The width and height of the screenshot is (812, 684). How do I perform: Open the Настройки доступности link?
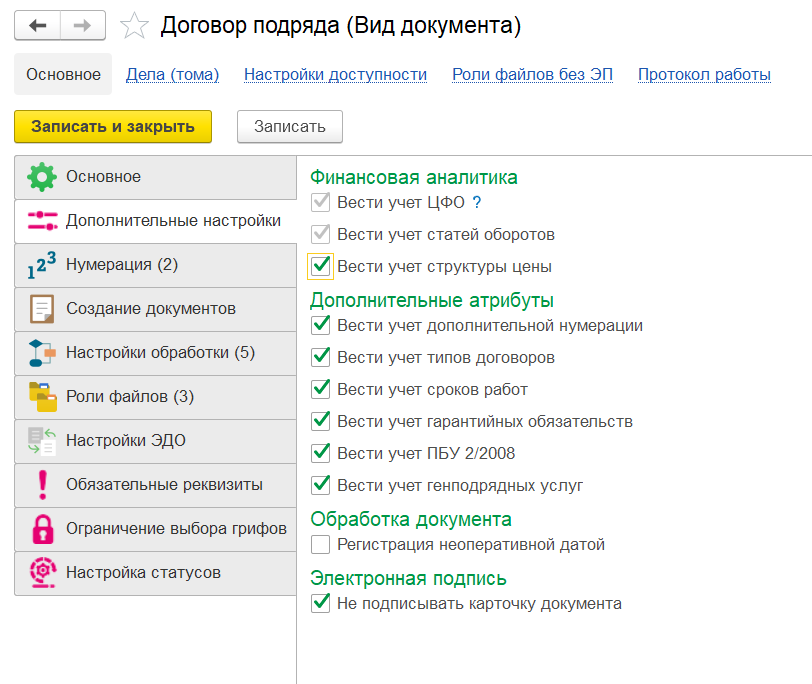(x=336, y=75)
